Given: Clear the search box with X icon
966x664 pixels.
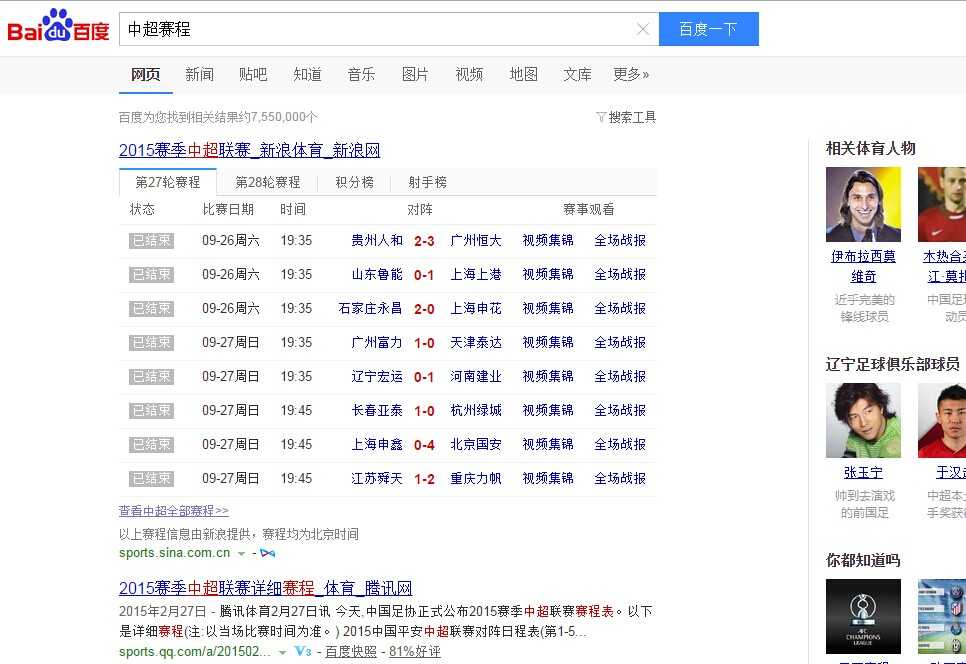Looking at the screenshot, I should 643,29.
